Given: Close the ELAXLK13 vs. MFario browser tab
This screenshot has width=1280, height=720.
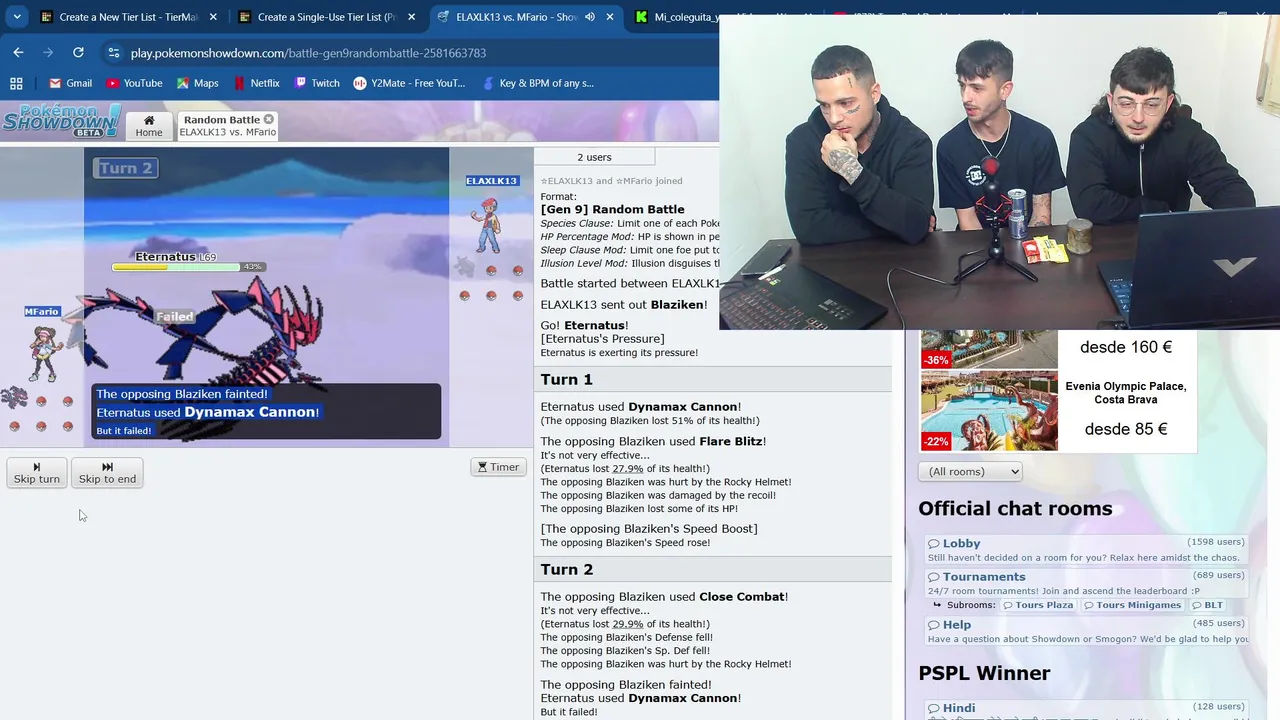Looking at the screenshot, I should (610, 17).
